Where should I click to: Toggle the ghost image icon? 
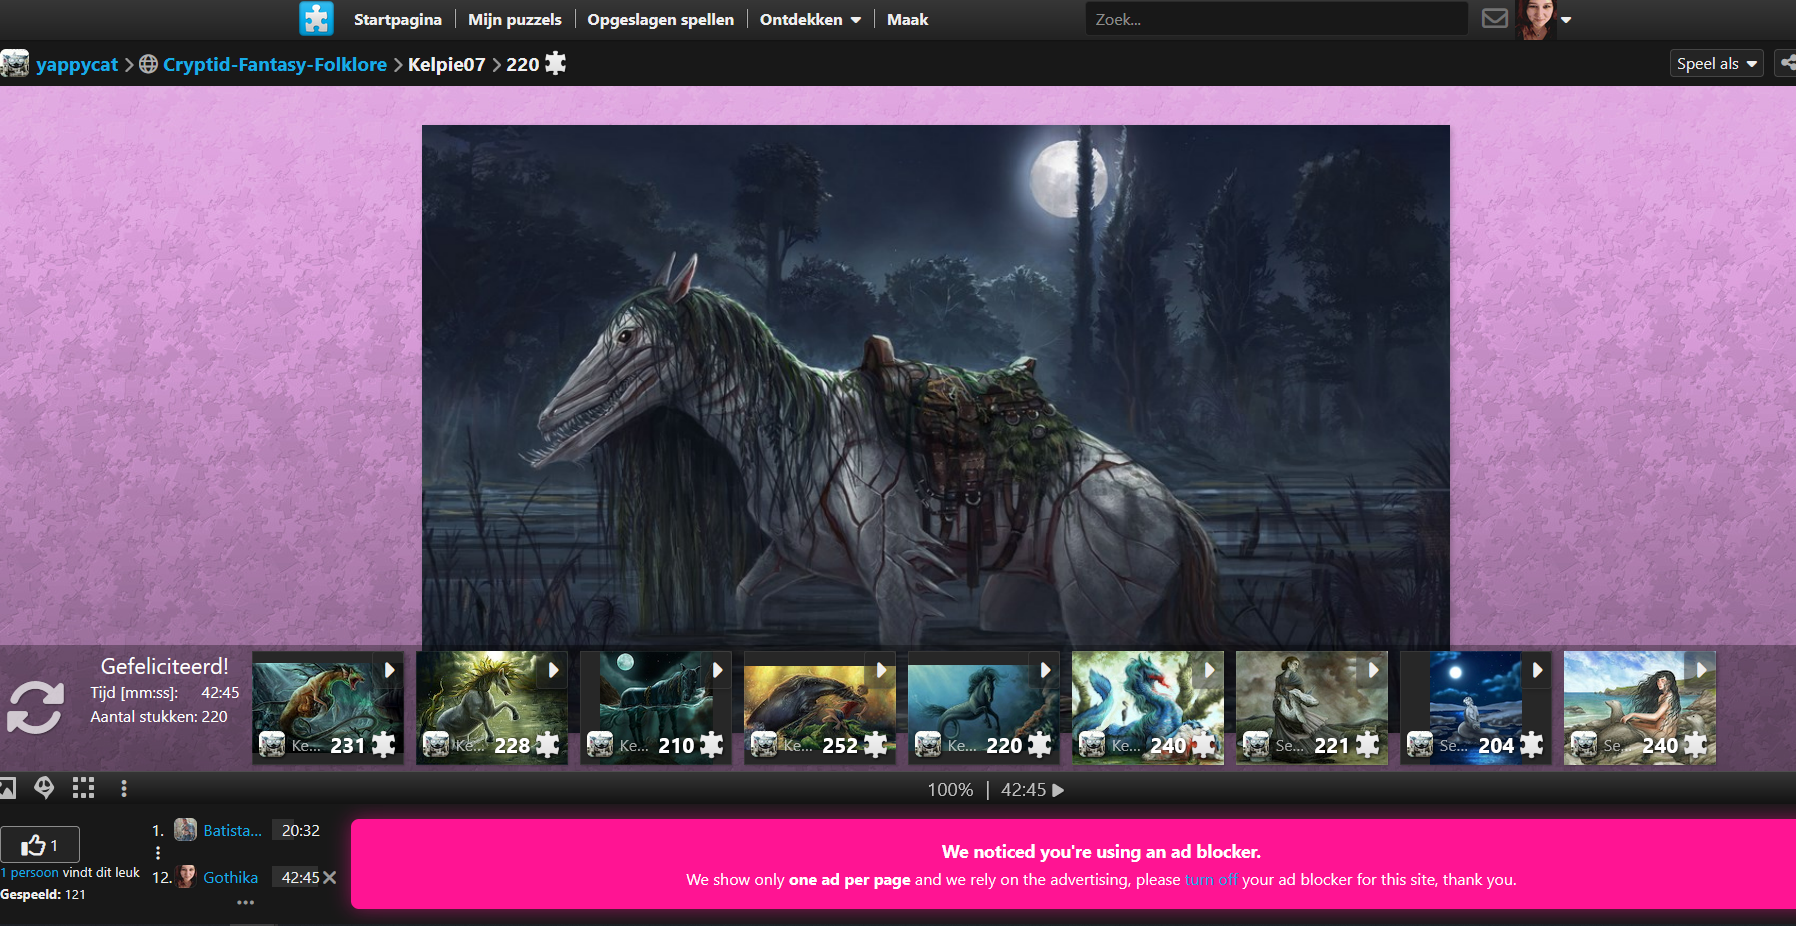tap(44, 788)
